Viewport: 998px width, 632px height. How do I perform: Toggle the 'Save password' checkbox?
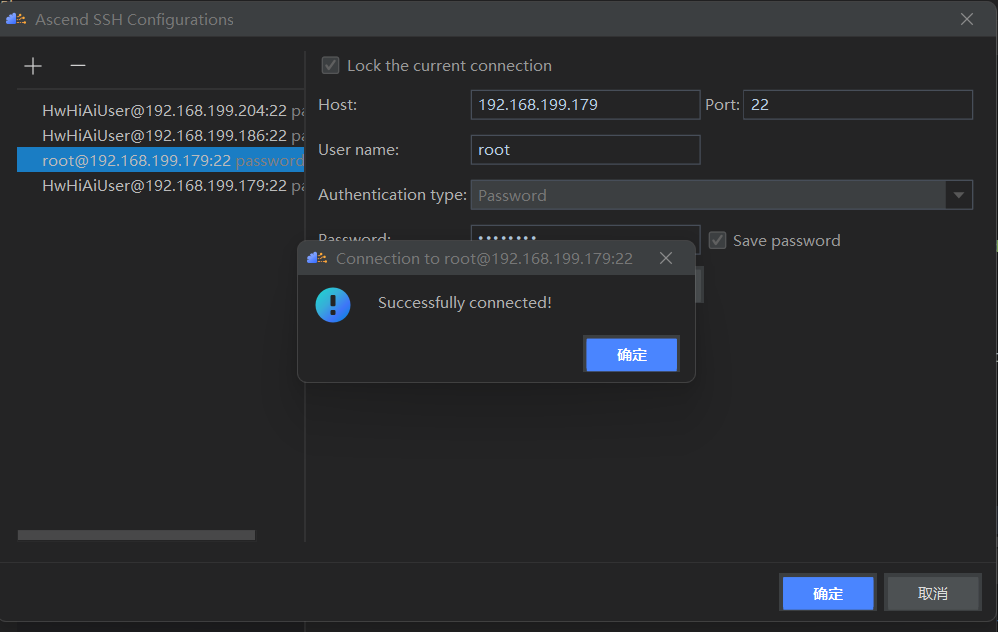(x=717, y=241)
